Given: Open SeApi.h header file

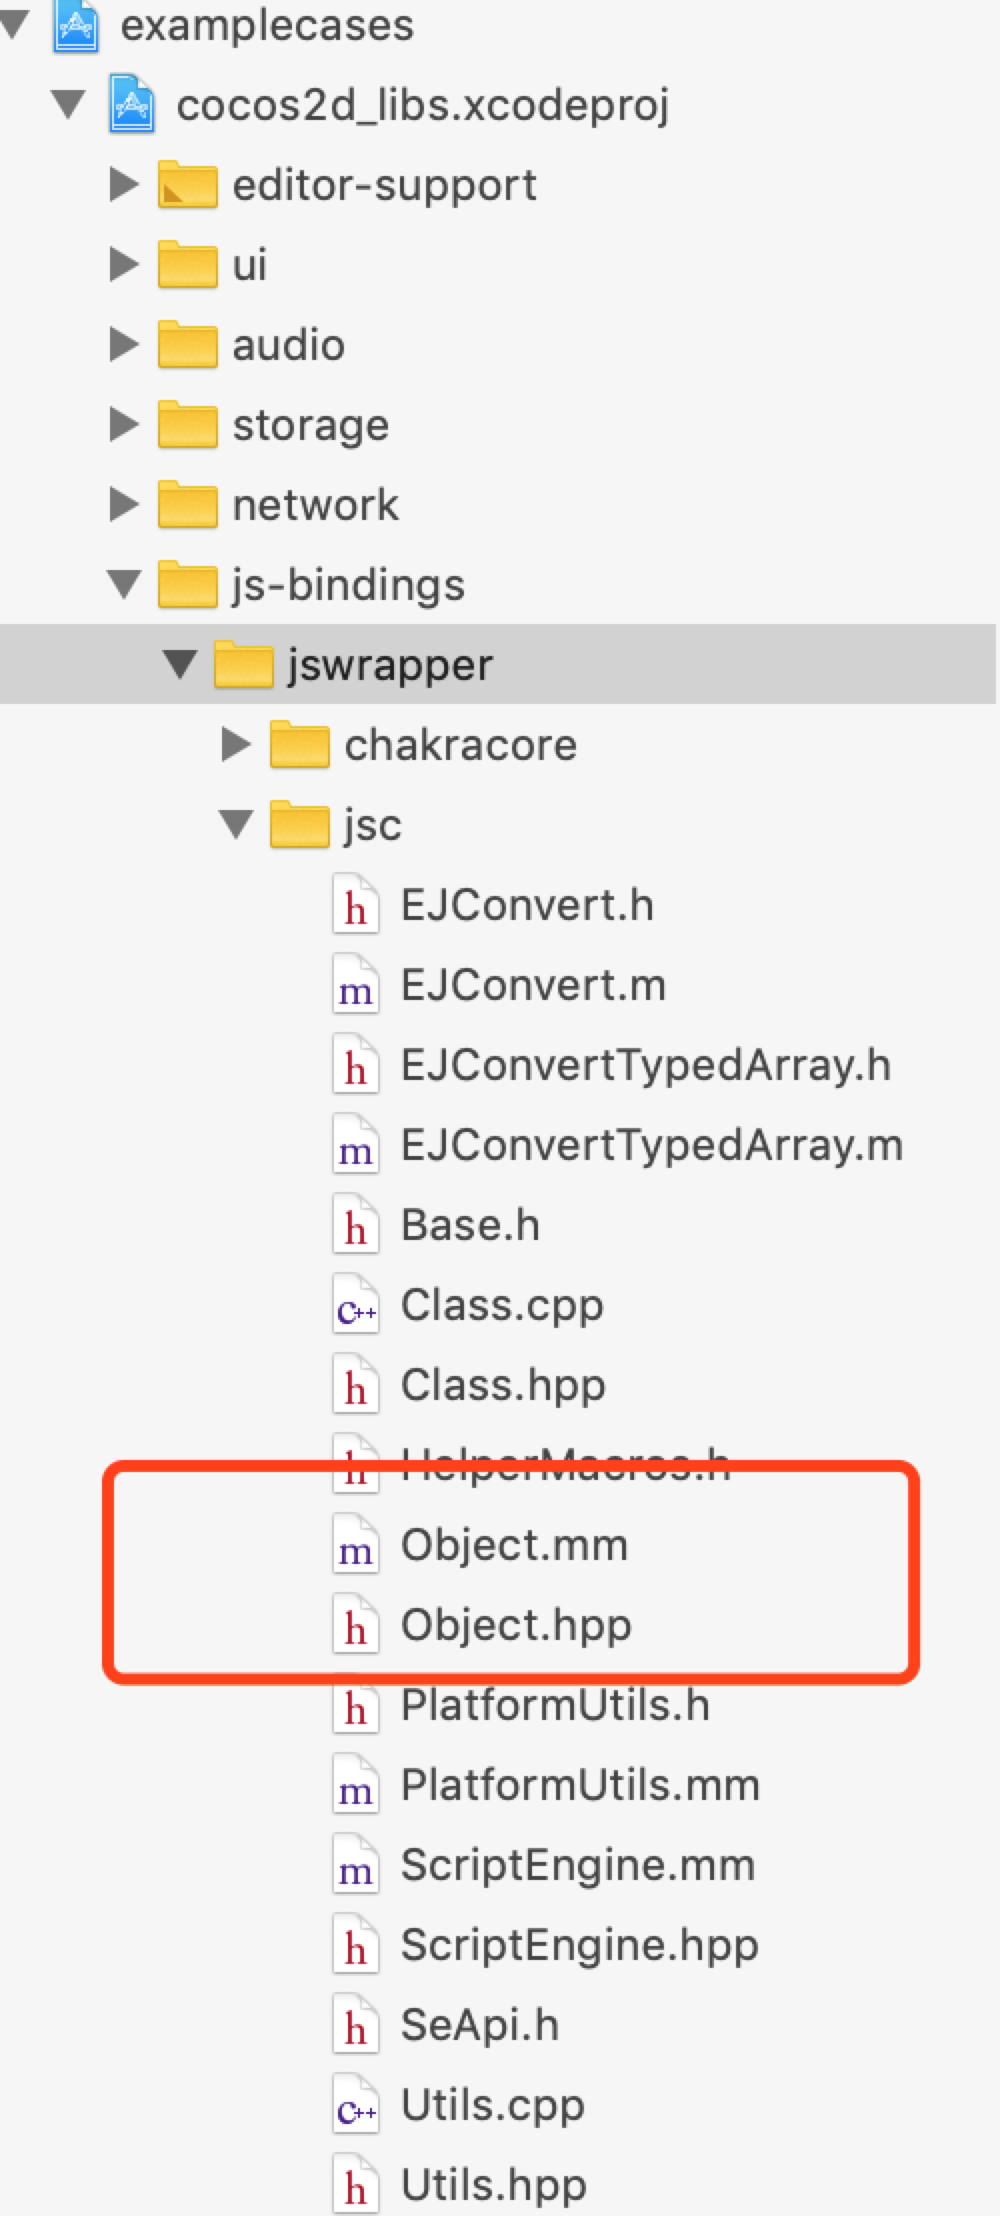Looking at the screenshot, I should click(x=479, y=2026).
